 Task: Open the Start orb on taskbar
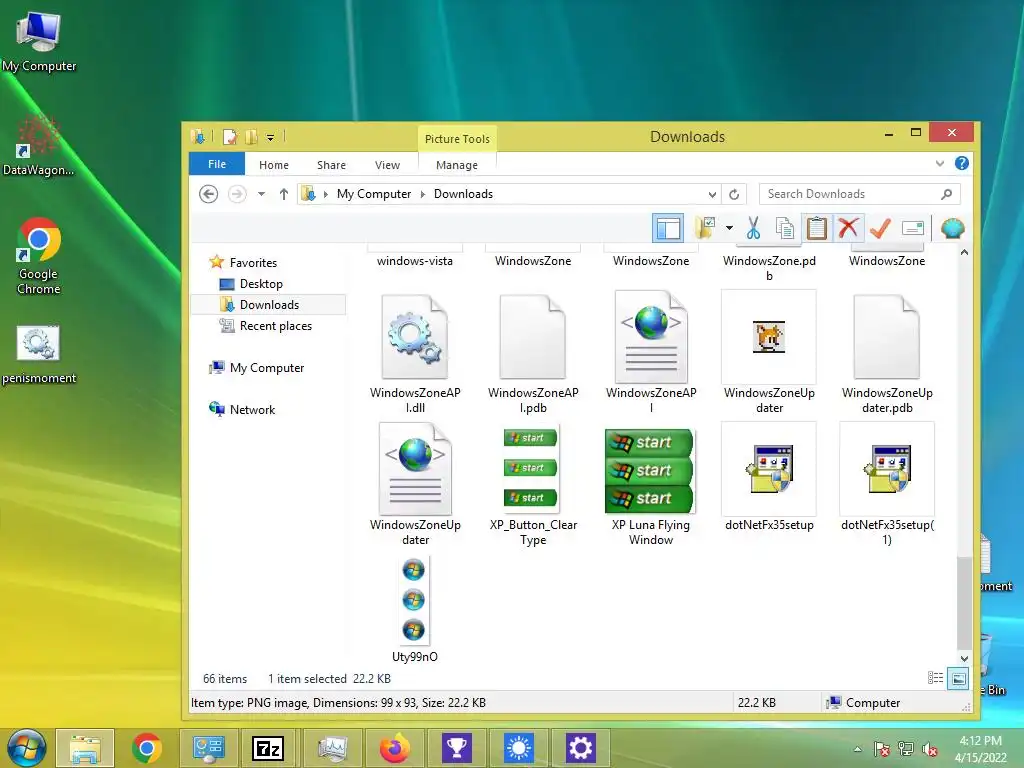(x=27, y=748)
